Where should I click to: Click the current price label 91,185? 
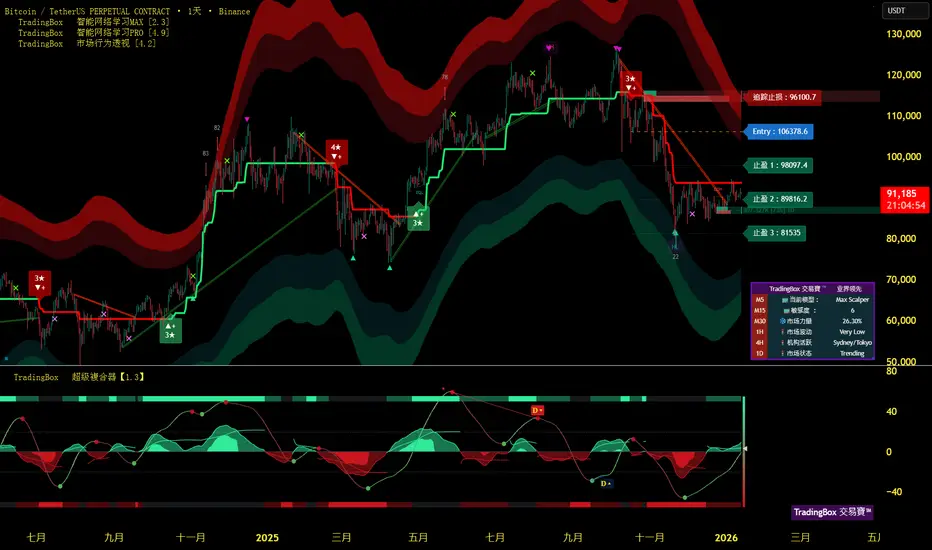pos(902,194)
